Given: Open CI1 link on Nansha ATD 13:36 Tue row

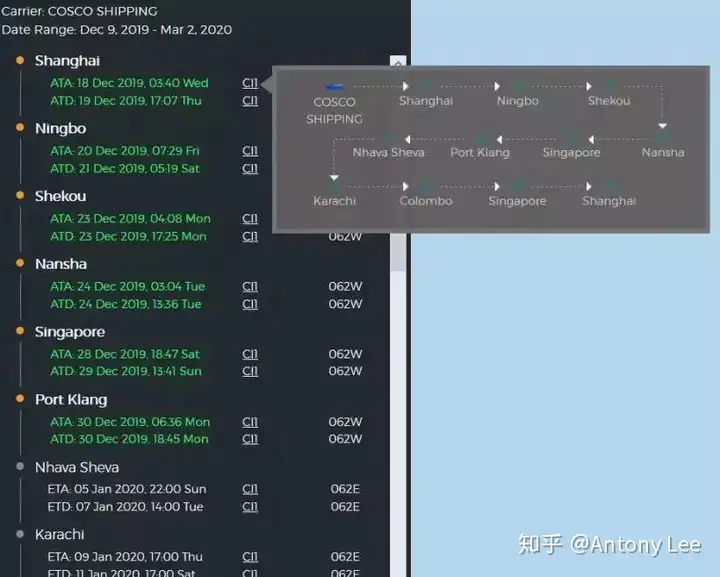Looking at the screenshot, I should (x=250, y=304).
